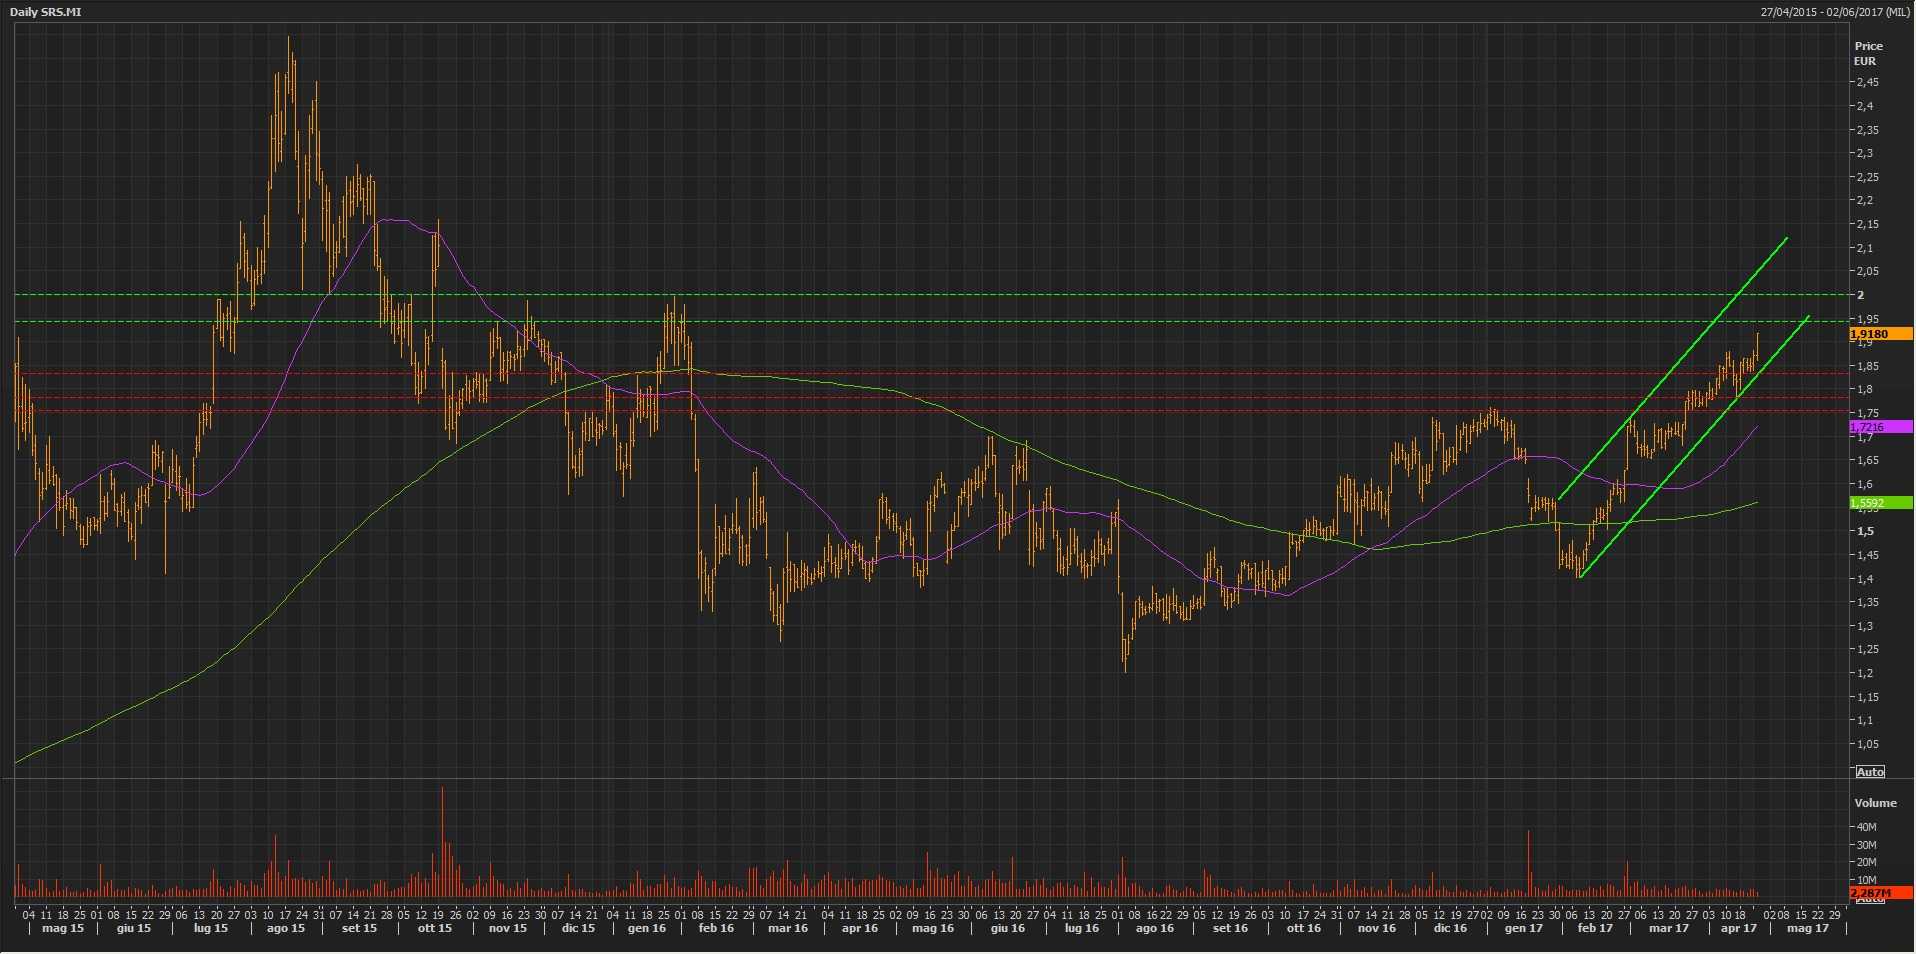Click the nov 16 month on time axis

click(1376, 929)
